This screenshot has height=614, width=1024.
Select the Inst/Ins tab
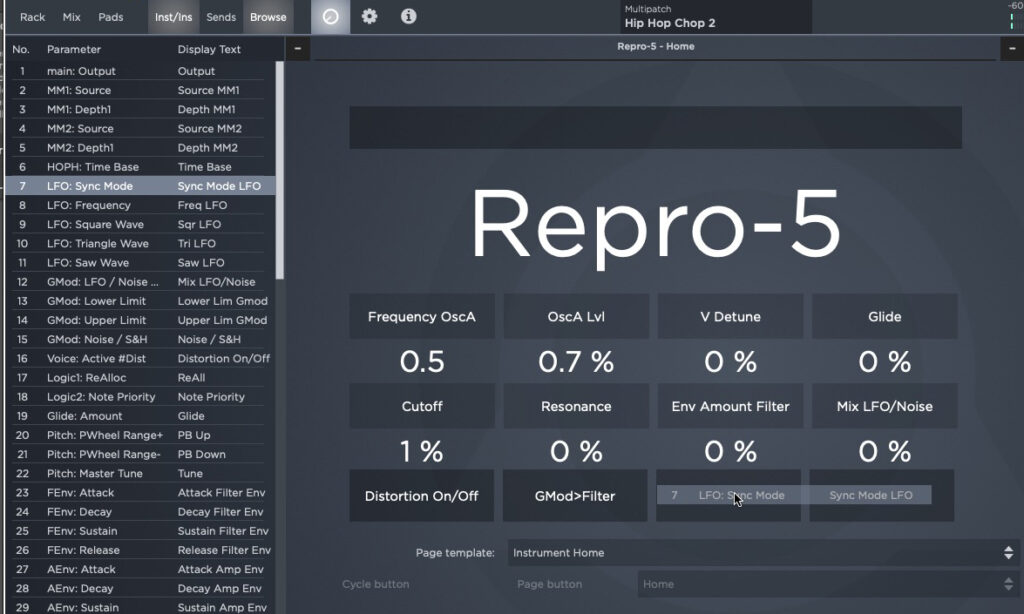tap(173, 17)
